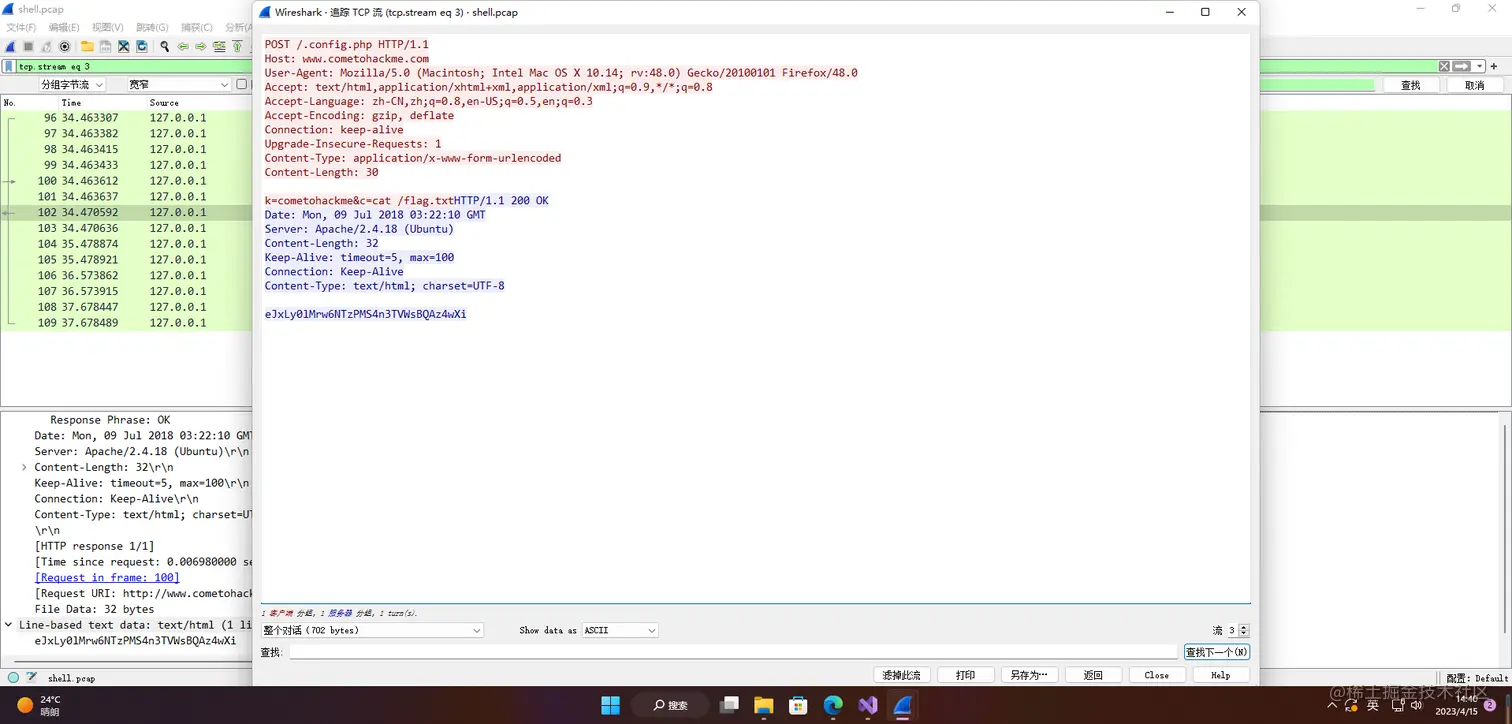Click the 另存为… save as button

[x=1029, y=675]
